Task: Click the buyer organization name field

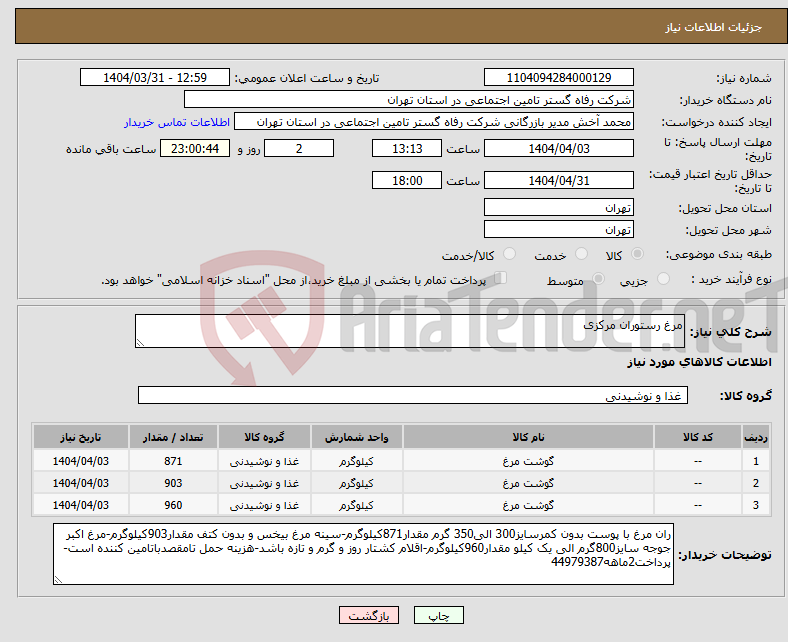Action: [x=409, y=100]
